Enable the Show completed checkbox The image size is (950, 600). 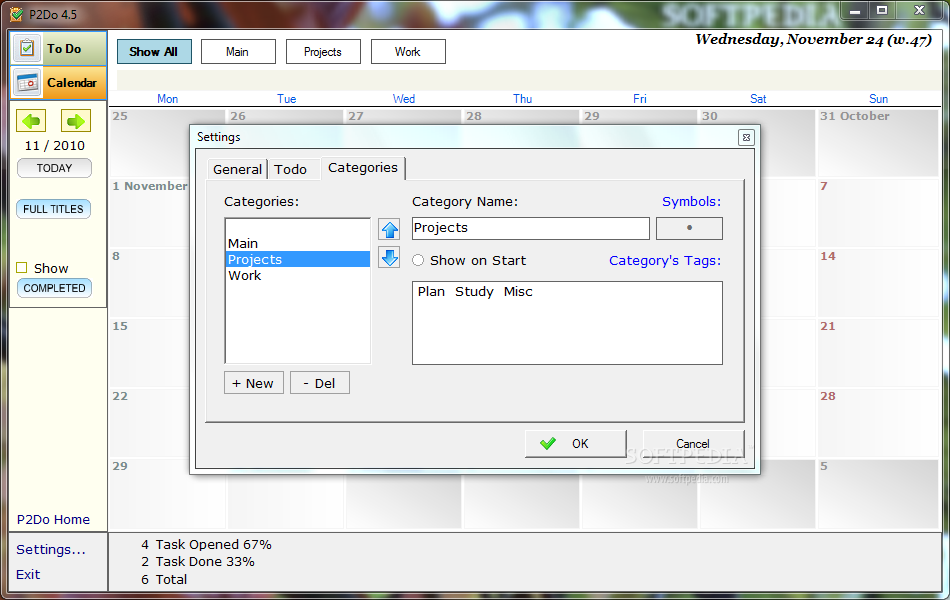[x=22, y=267]
